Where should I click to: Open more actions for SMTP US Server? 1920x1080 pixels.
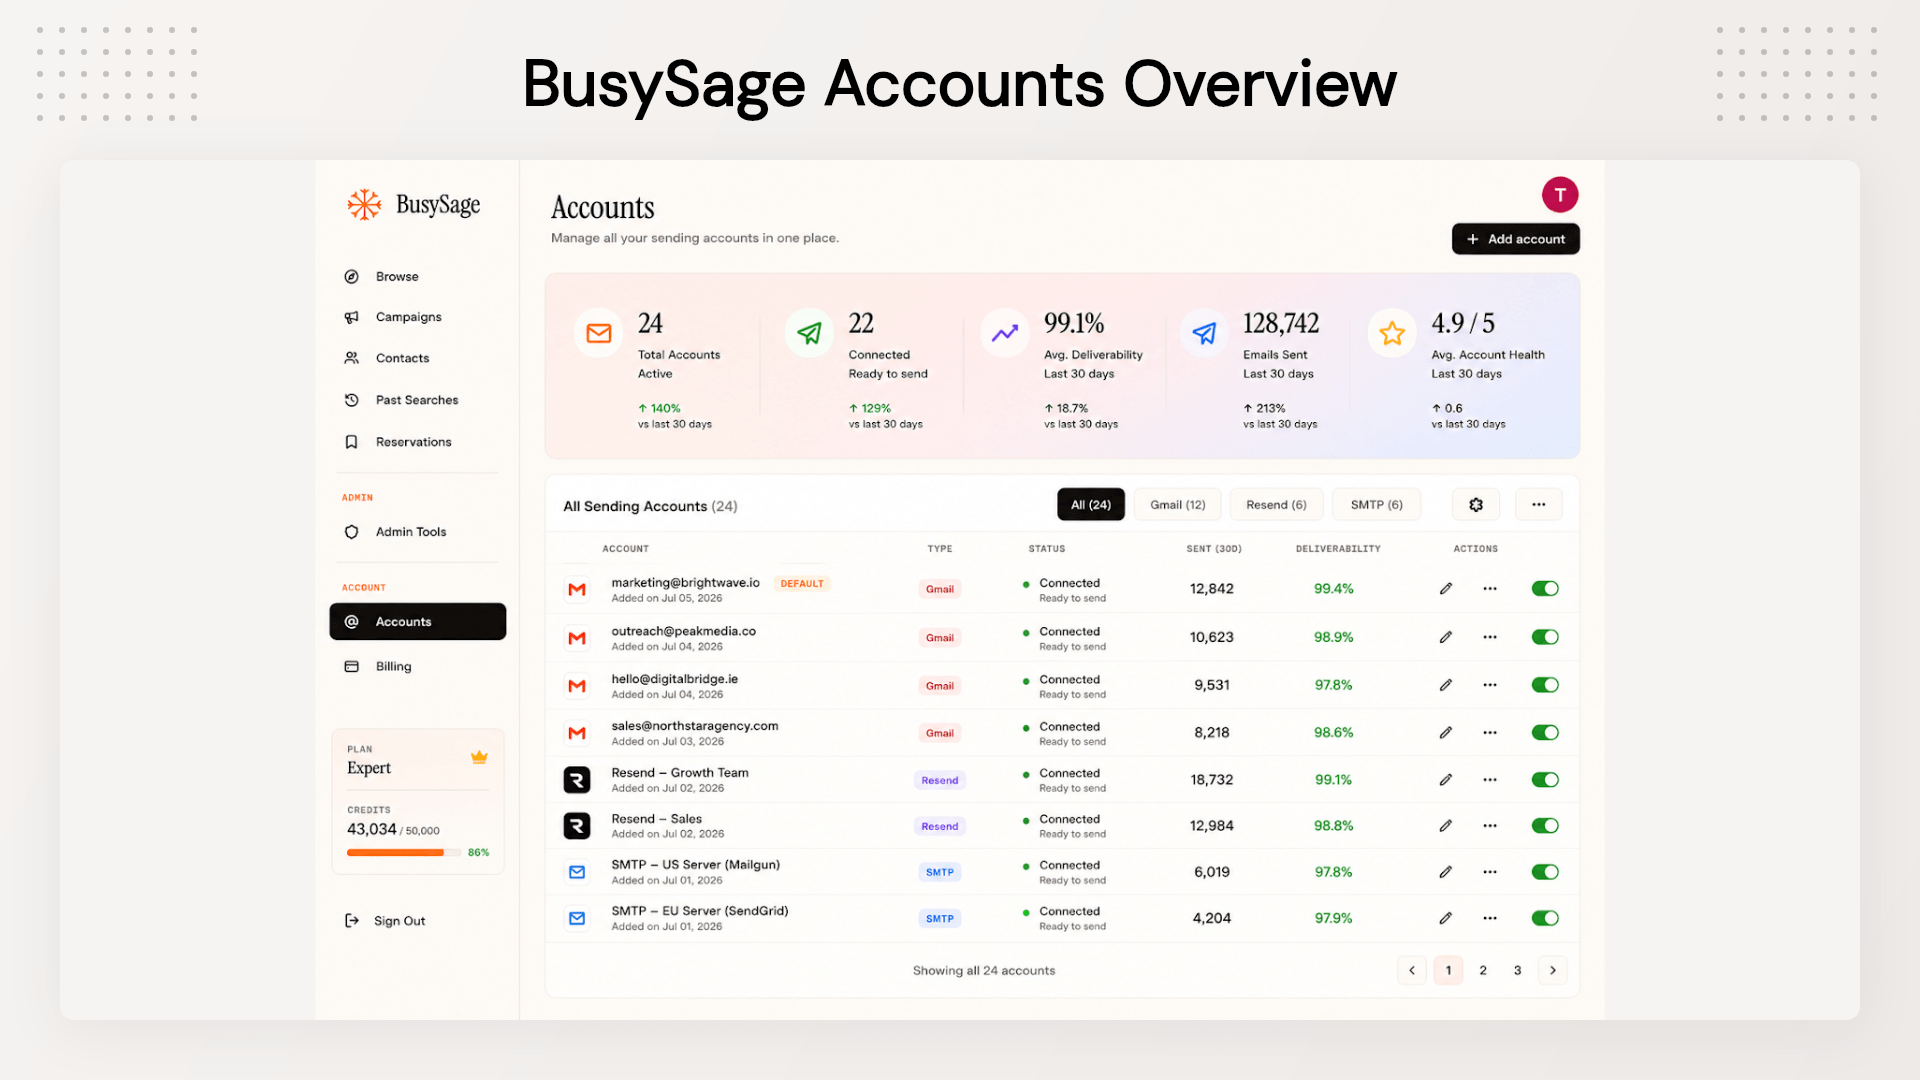pos(1490,872)
